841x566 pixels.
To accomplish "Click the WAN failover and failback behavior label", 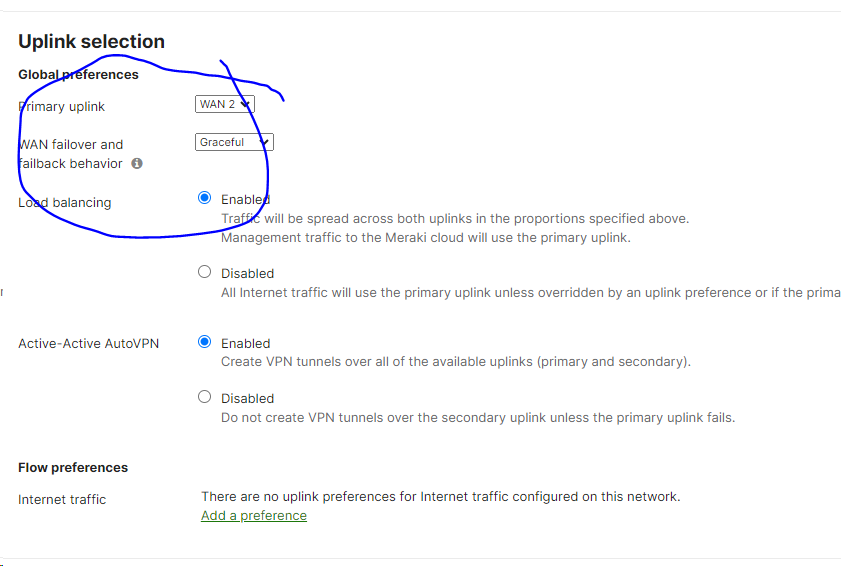I will tap(71, 154).
